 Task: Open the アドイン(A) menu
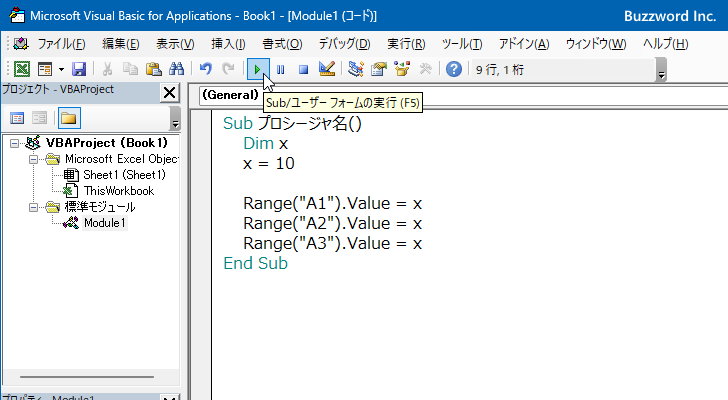coord(524,44)
